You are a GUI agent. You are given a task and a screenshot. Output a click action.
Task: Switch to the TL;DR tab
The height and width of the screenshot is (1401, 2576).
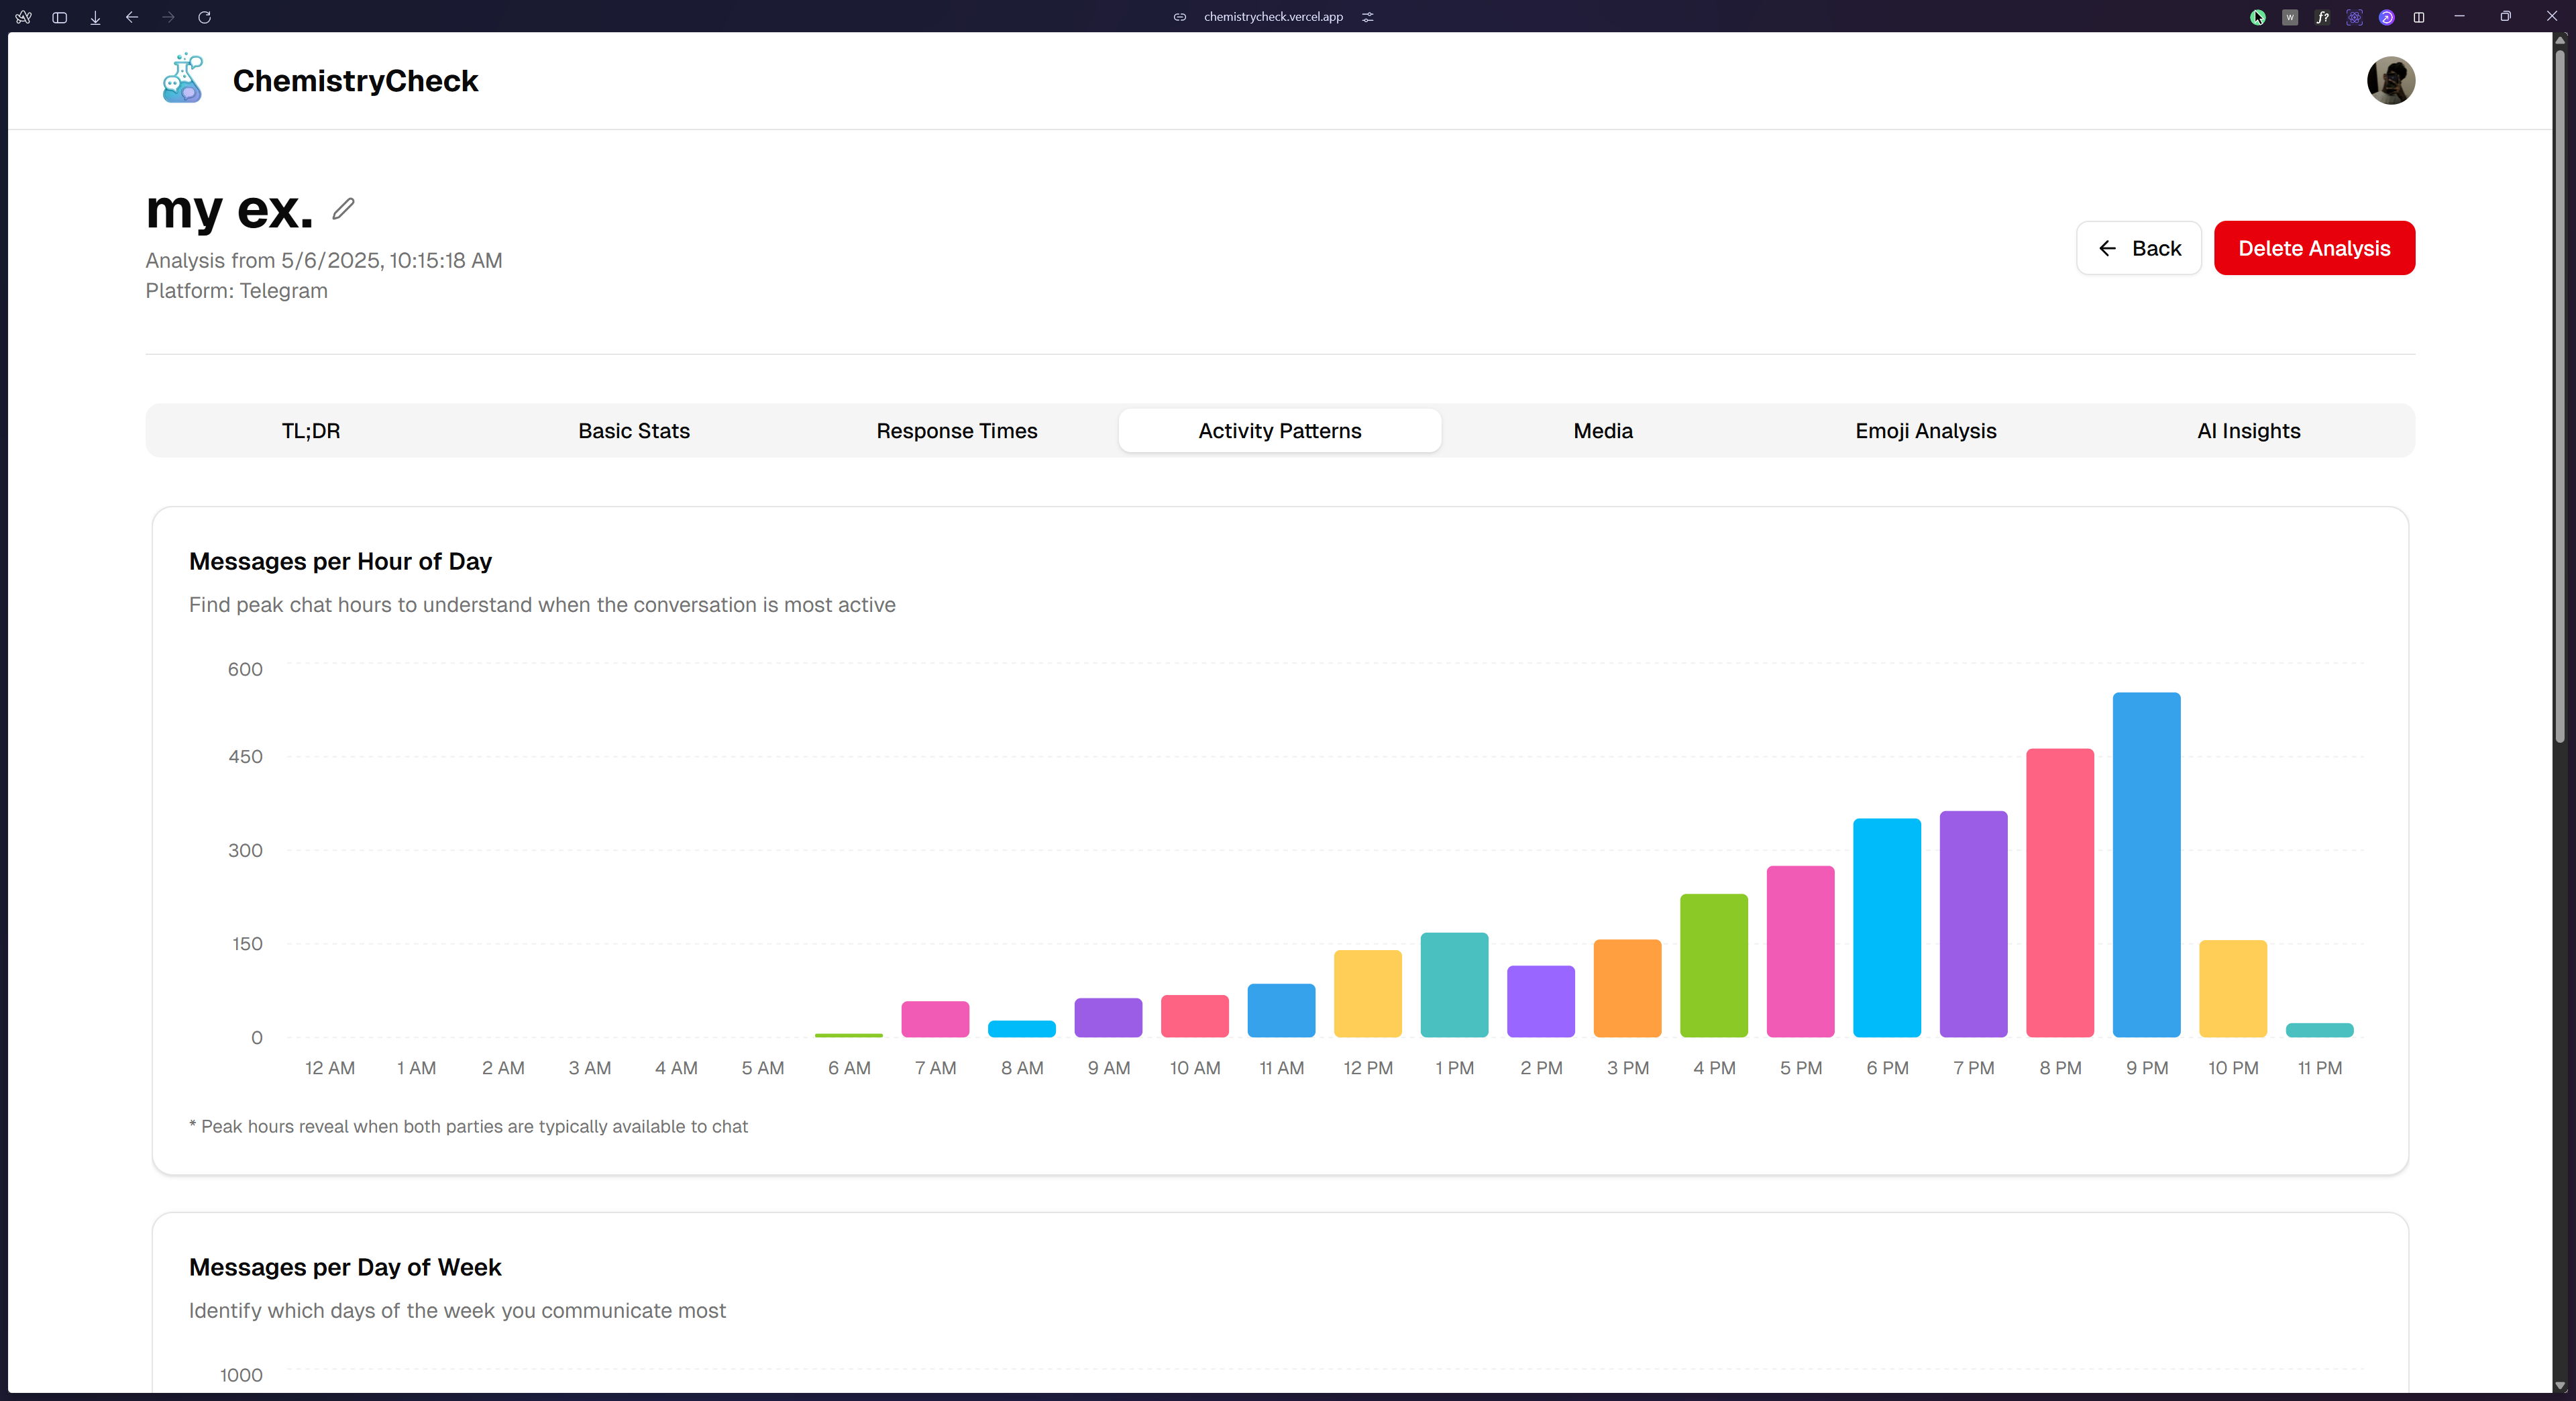click(x=311, y=431)
